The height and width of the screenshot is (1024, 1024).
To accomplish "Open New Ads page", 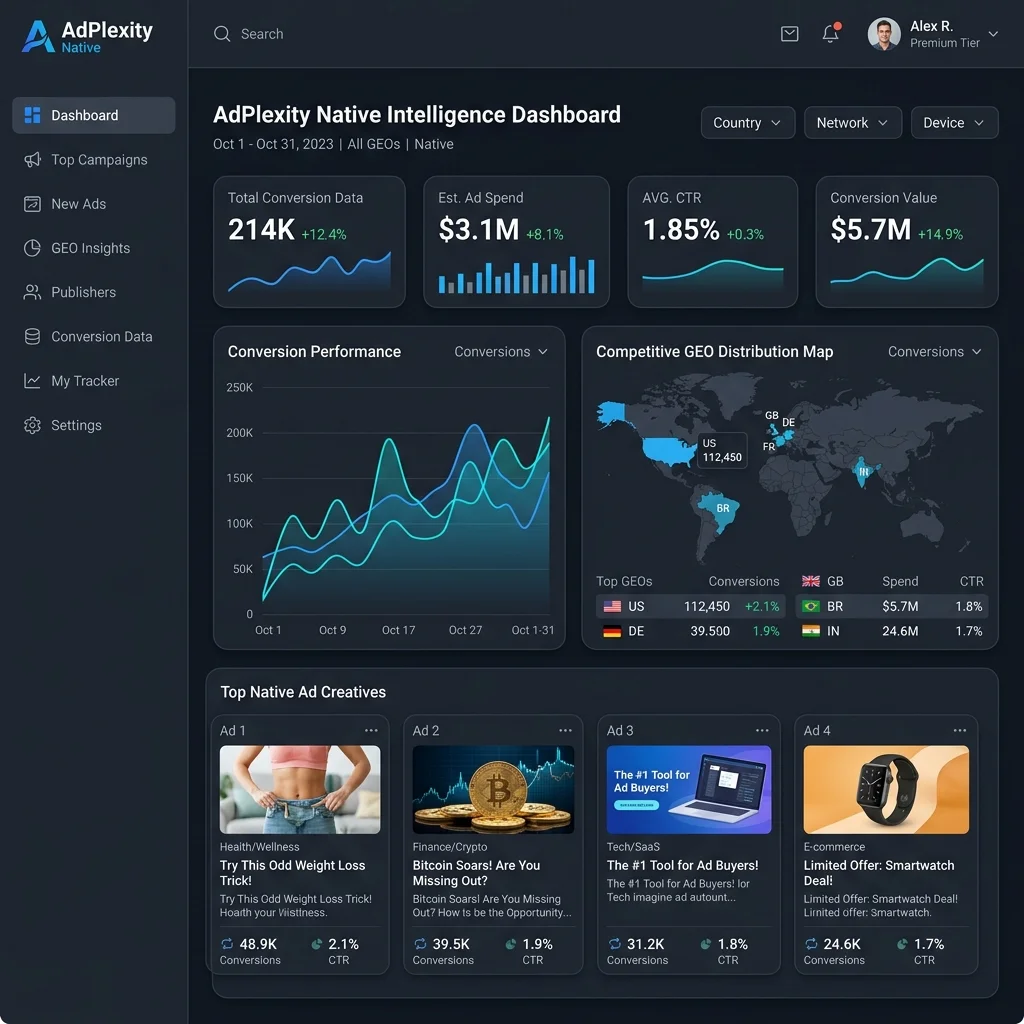I will [x=93, y=204].
